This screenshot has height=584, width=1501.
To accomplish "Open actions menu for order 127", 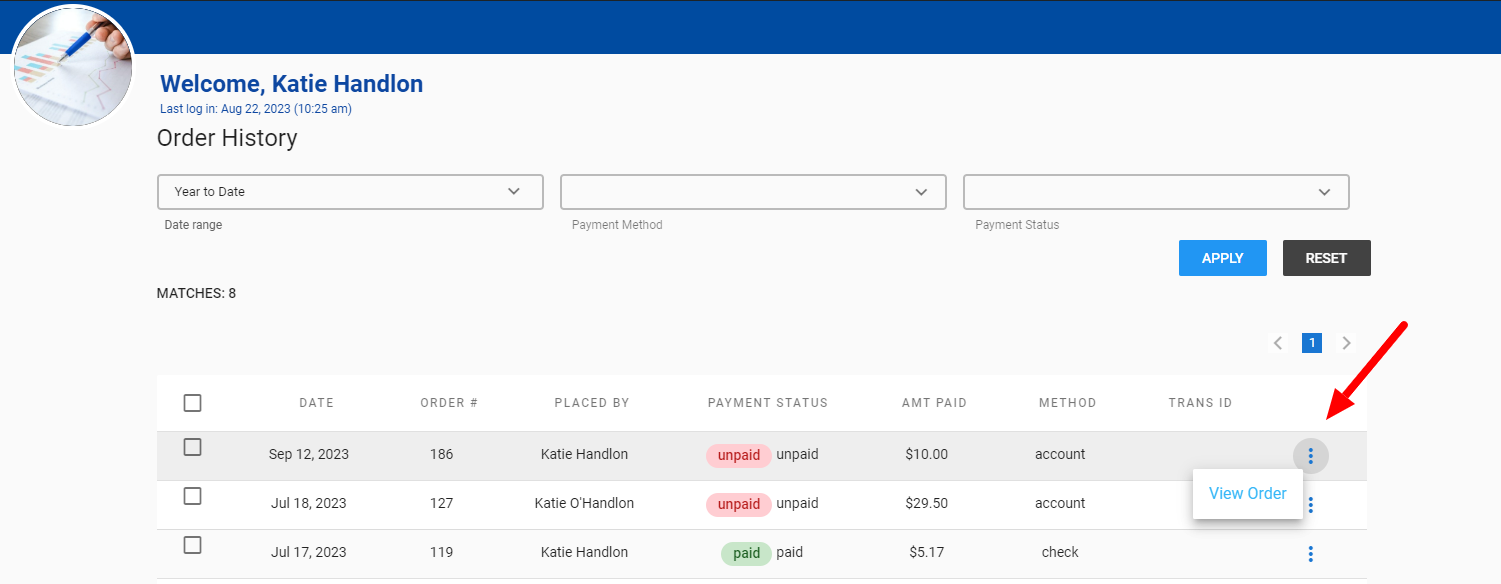I will 1310,505.
